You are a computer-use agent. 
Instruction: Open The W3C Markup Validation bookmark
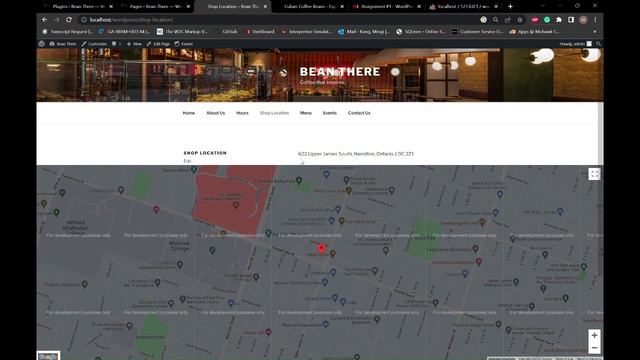point(182,31)
